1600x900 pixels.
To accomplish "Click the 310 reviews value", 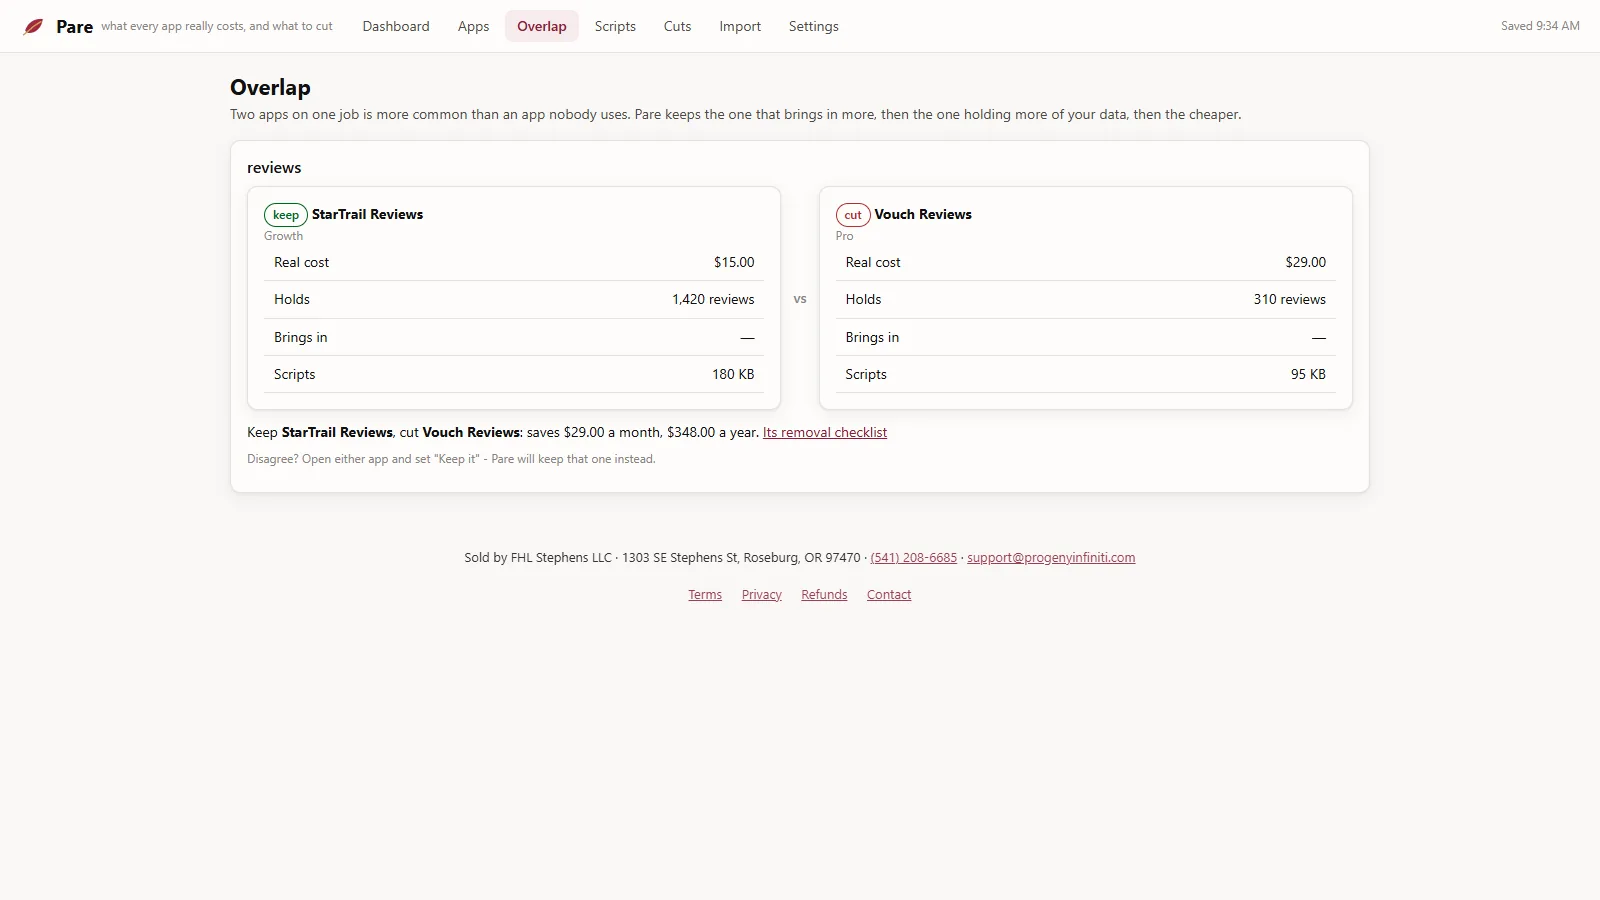I will (x=1290, y=299).
